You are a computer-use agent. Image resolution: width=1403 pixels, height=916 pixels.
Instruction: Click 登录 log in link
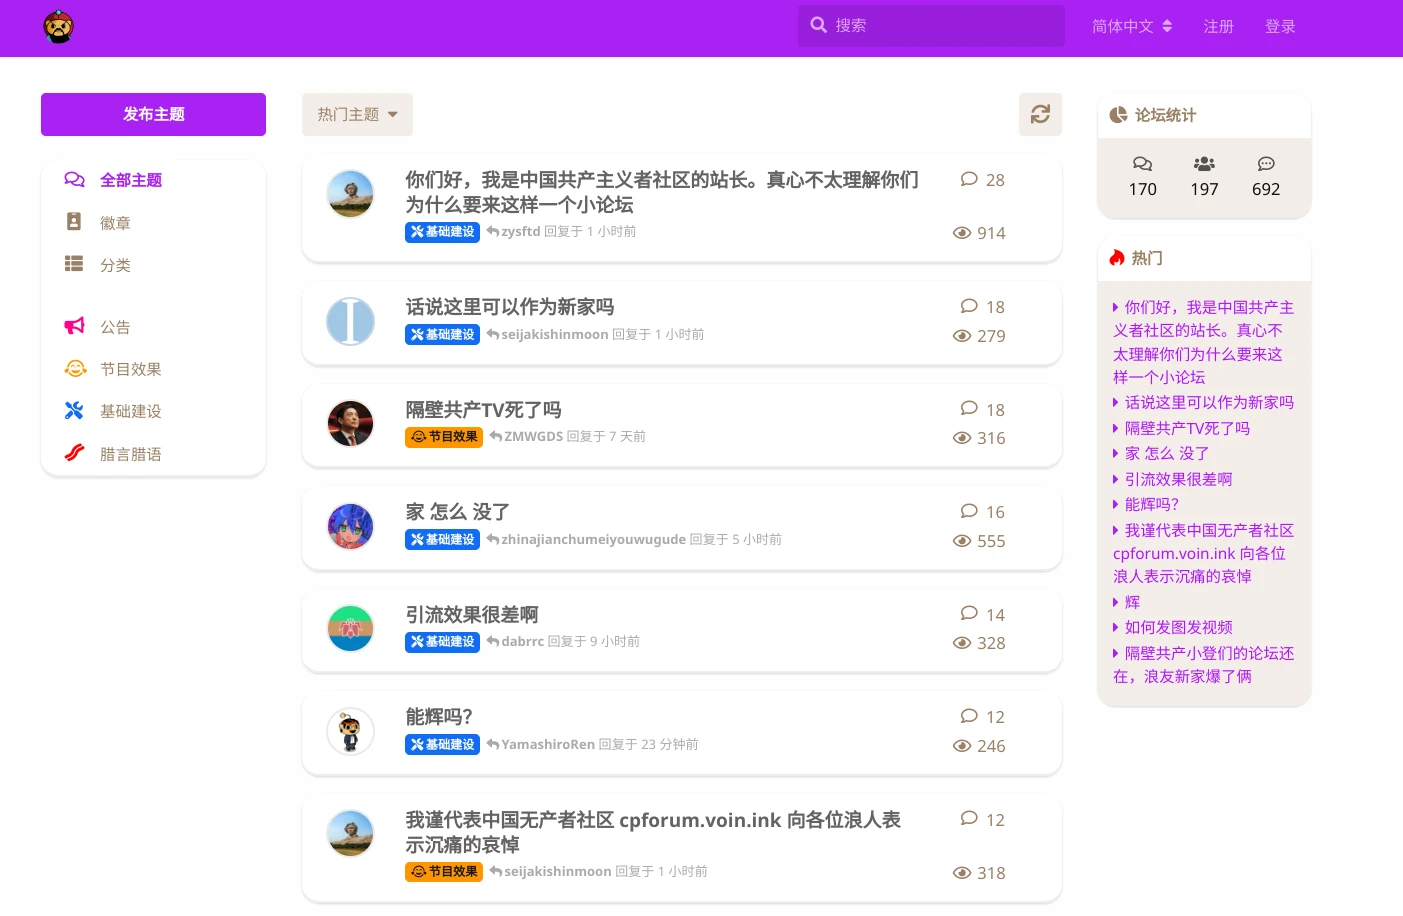(x=1280, y=27)
